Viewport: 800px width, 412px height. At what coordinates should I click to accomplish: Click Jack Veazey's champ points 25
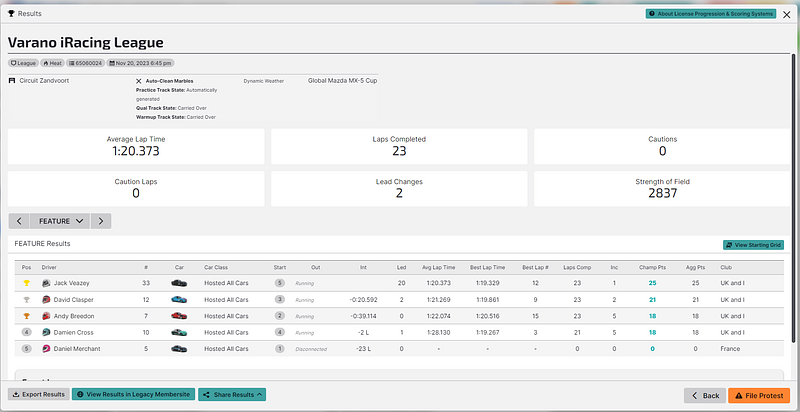(652, 283)
